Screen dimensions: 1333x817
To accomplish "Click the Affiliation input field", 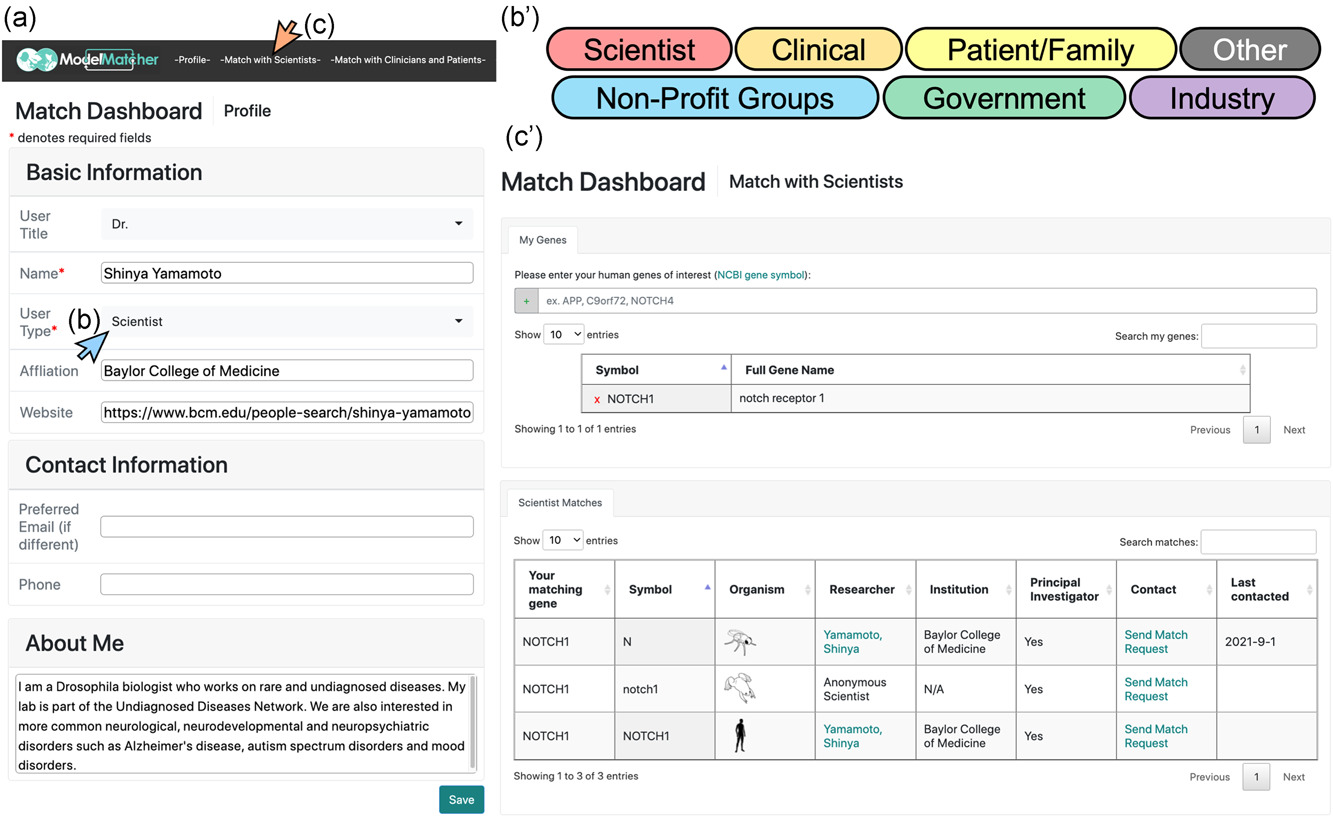I will pyautogui.click(x=287, y=370).
